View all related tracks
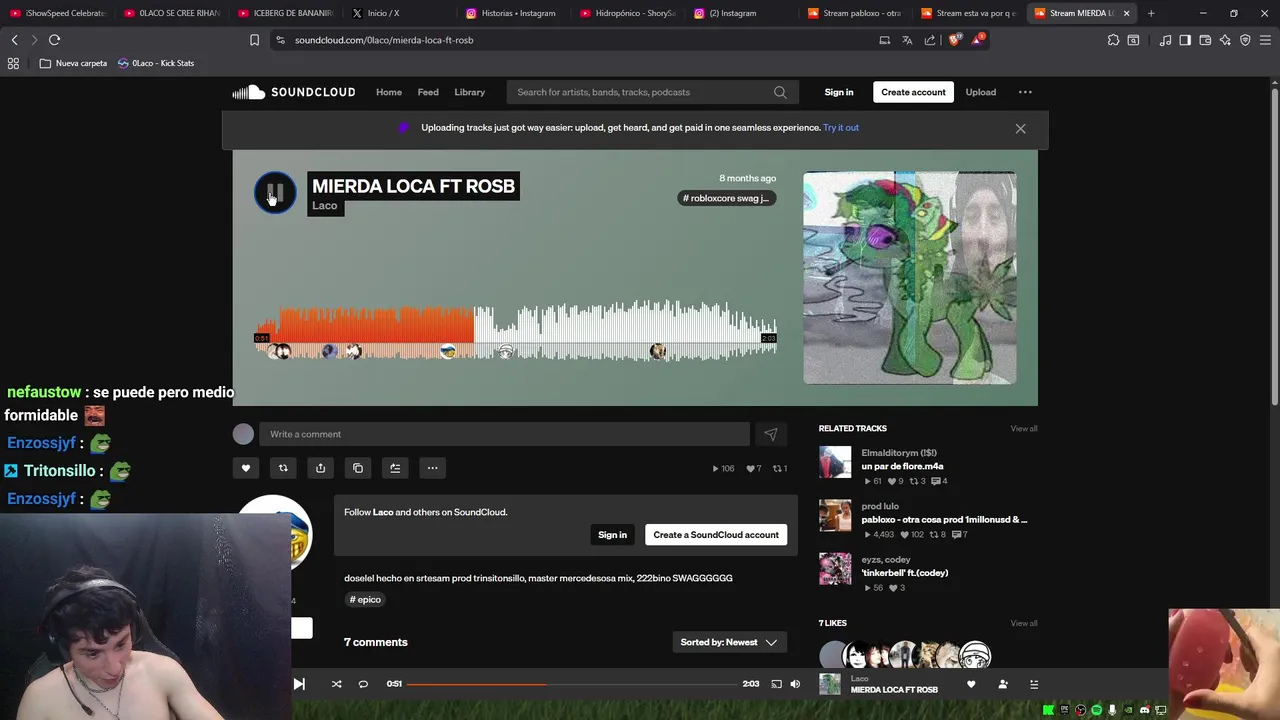This screenshot has width=1280, height=720. click(1023, 429)
